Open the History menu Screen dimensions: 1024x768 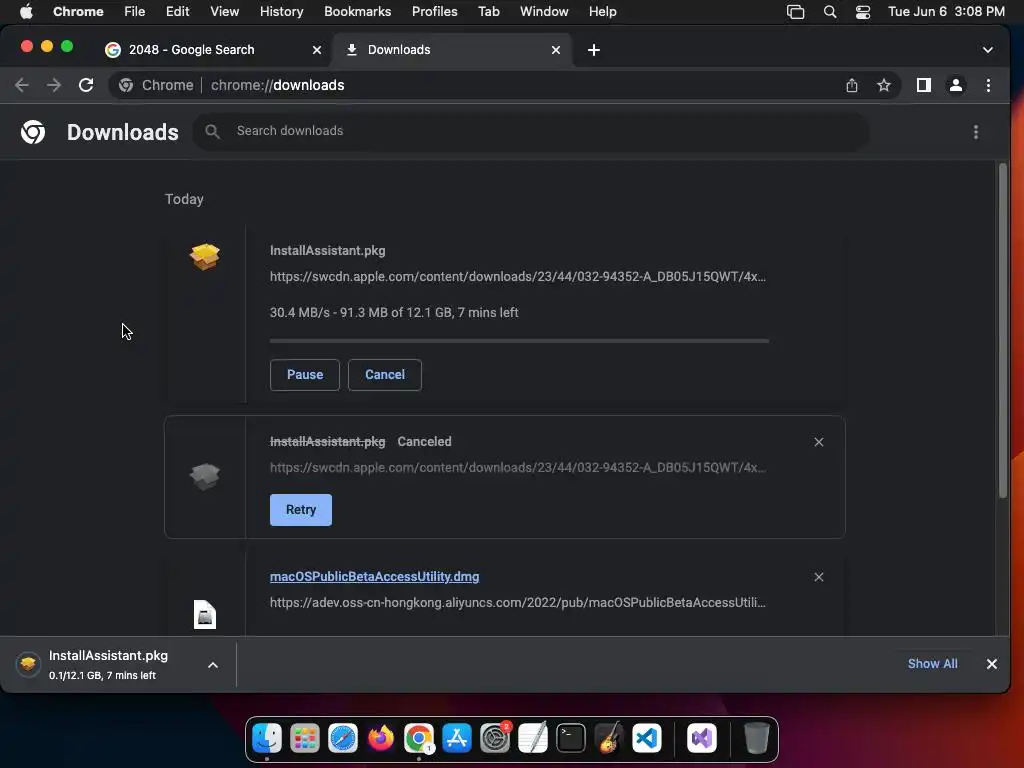(x=281, y=12)
